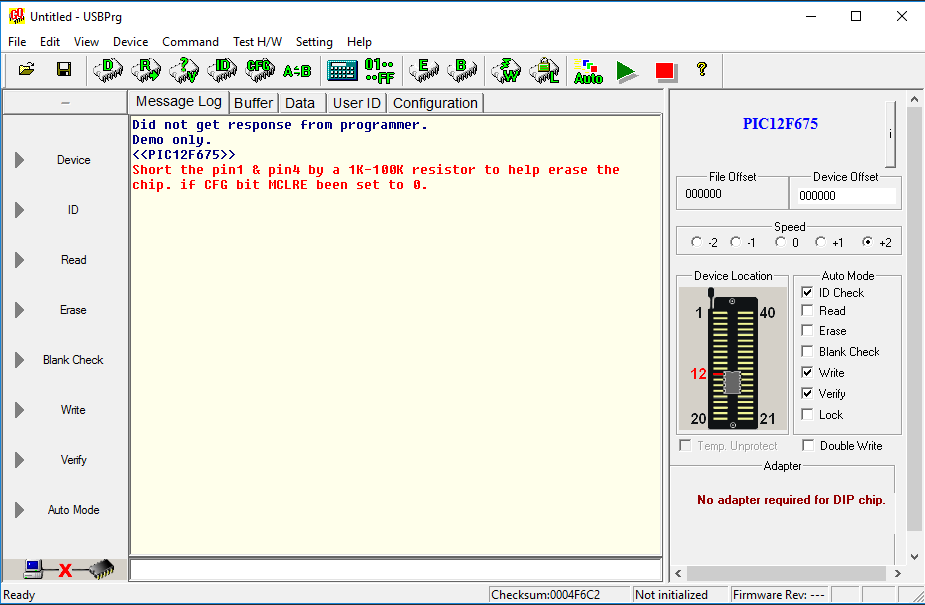The image size is (925, 605).
Task: Click the yellow question mark help icon
Action: pyautogui.click(x=701, y=70)
